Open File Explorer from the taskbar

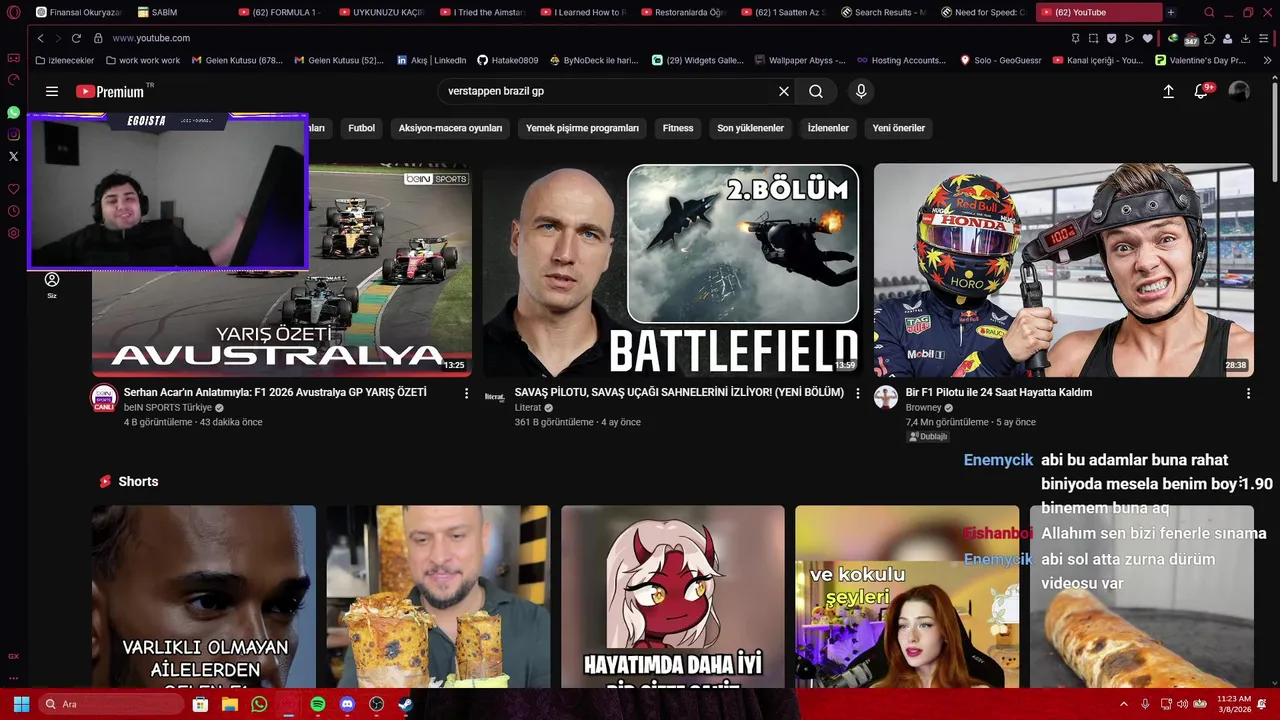pos(230,704)
